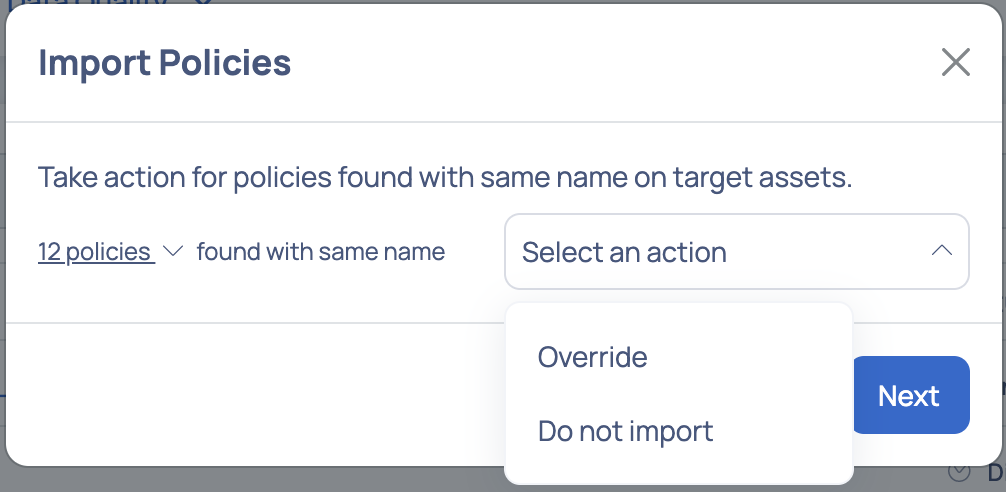Screen dimensions: 1006x492
Task: Click the cut-off letter beside circled chevron
Action: click(996, 473)
